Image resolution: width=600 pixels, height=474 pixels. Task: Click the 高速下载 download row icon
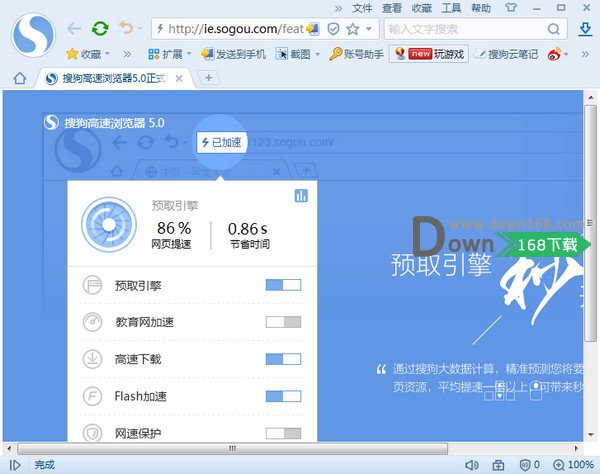(x=92, y=359)
